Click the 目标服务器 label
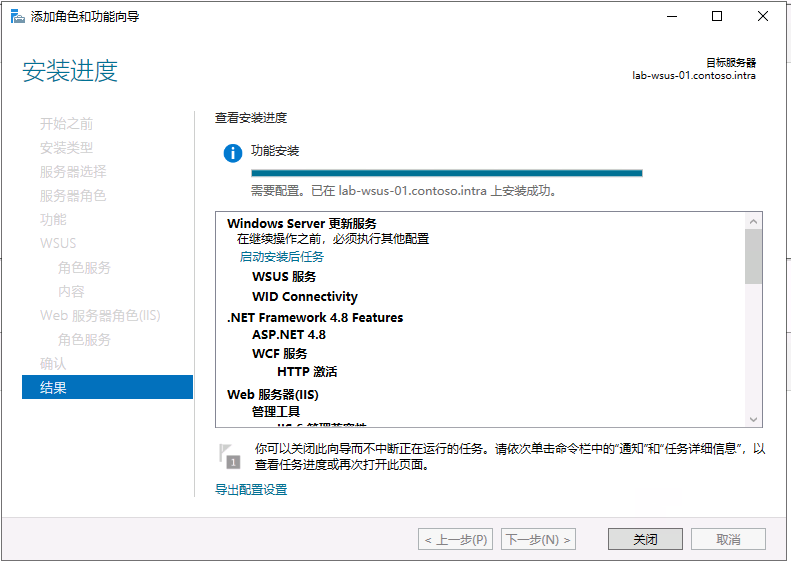 coord(730,63)
